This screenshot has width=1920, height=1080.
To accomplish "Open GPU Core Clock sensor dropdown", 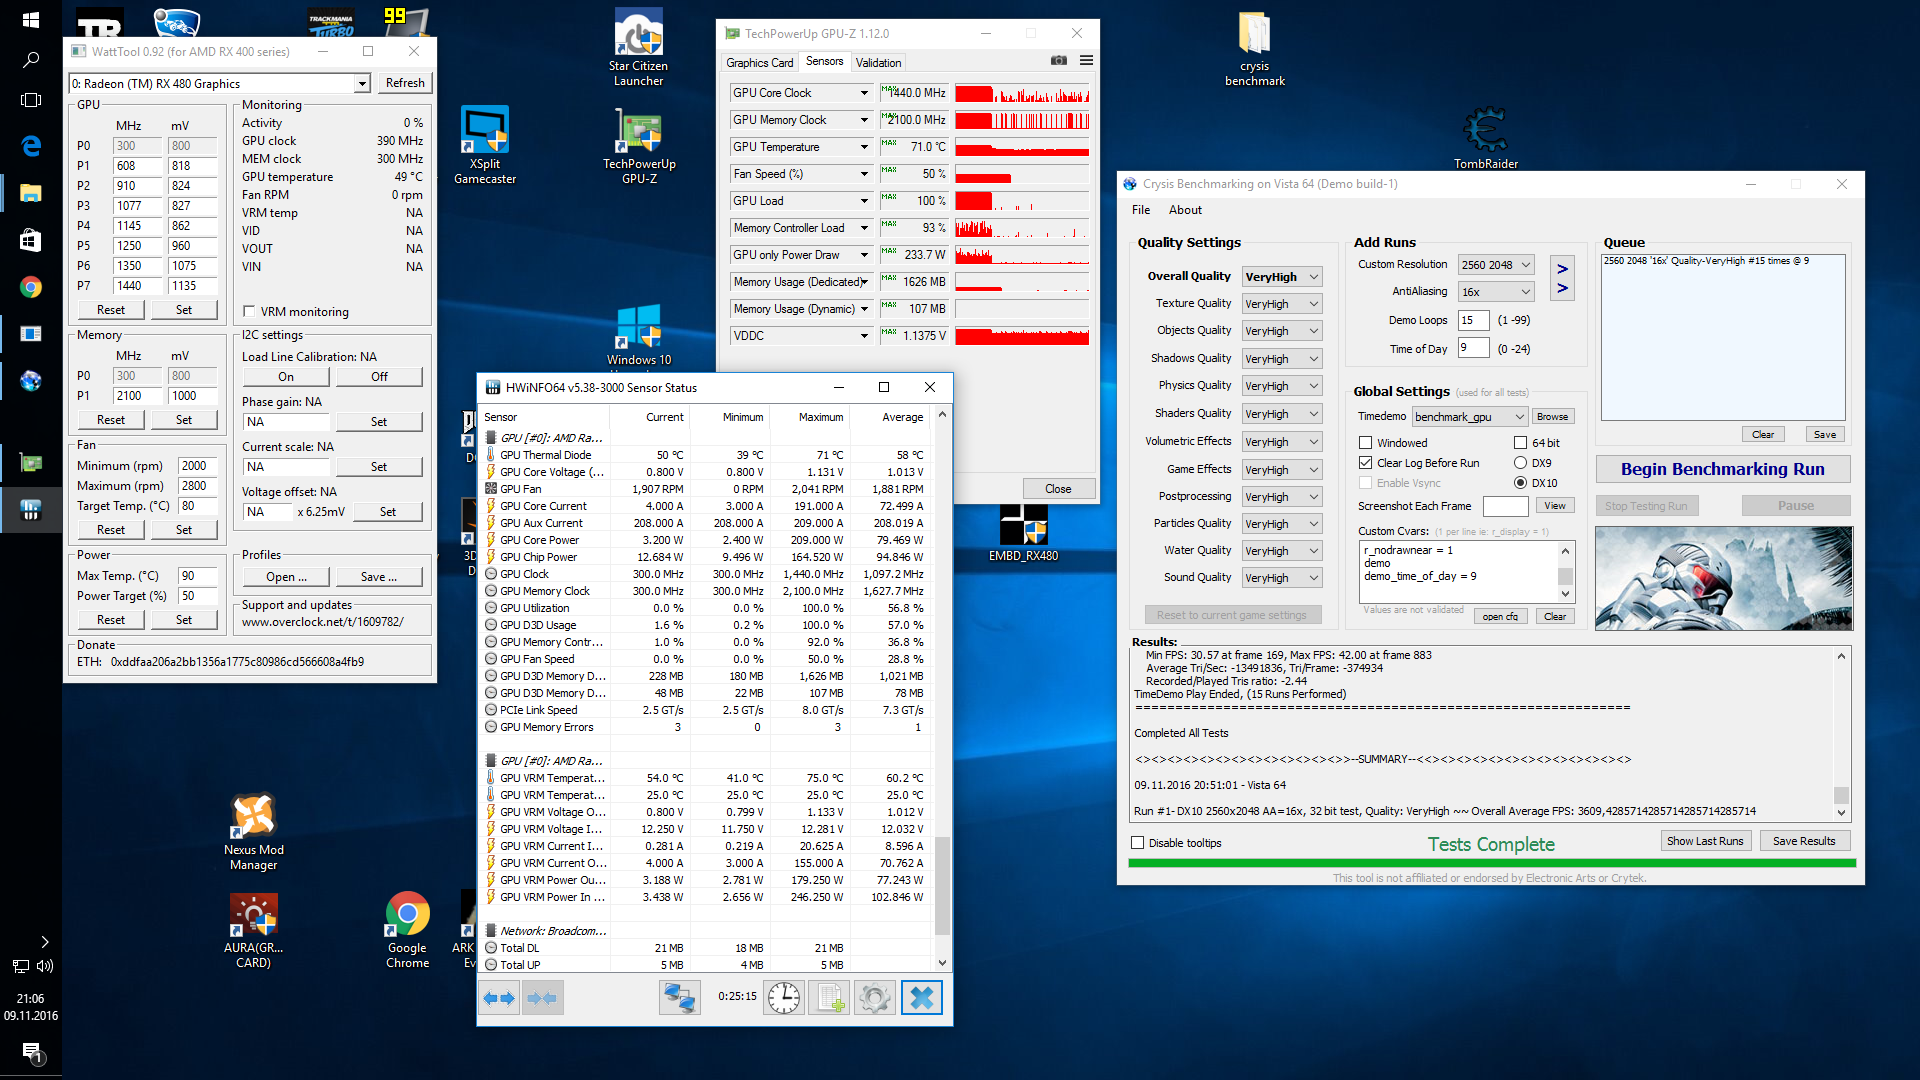I will coord(864,93).
